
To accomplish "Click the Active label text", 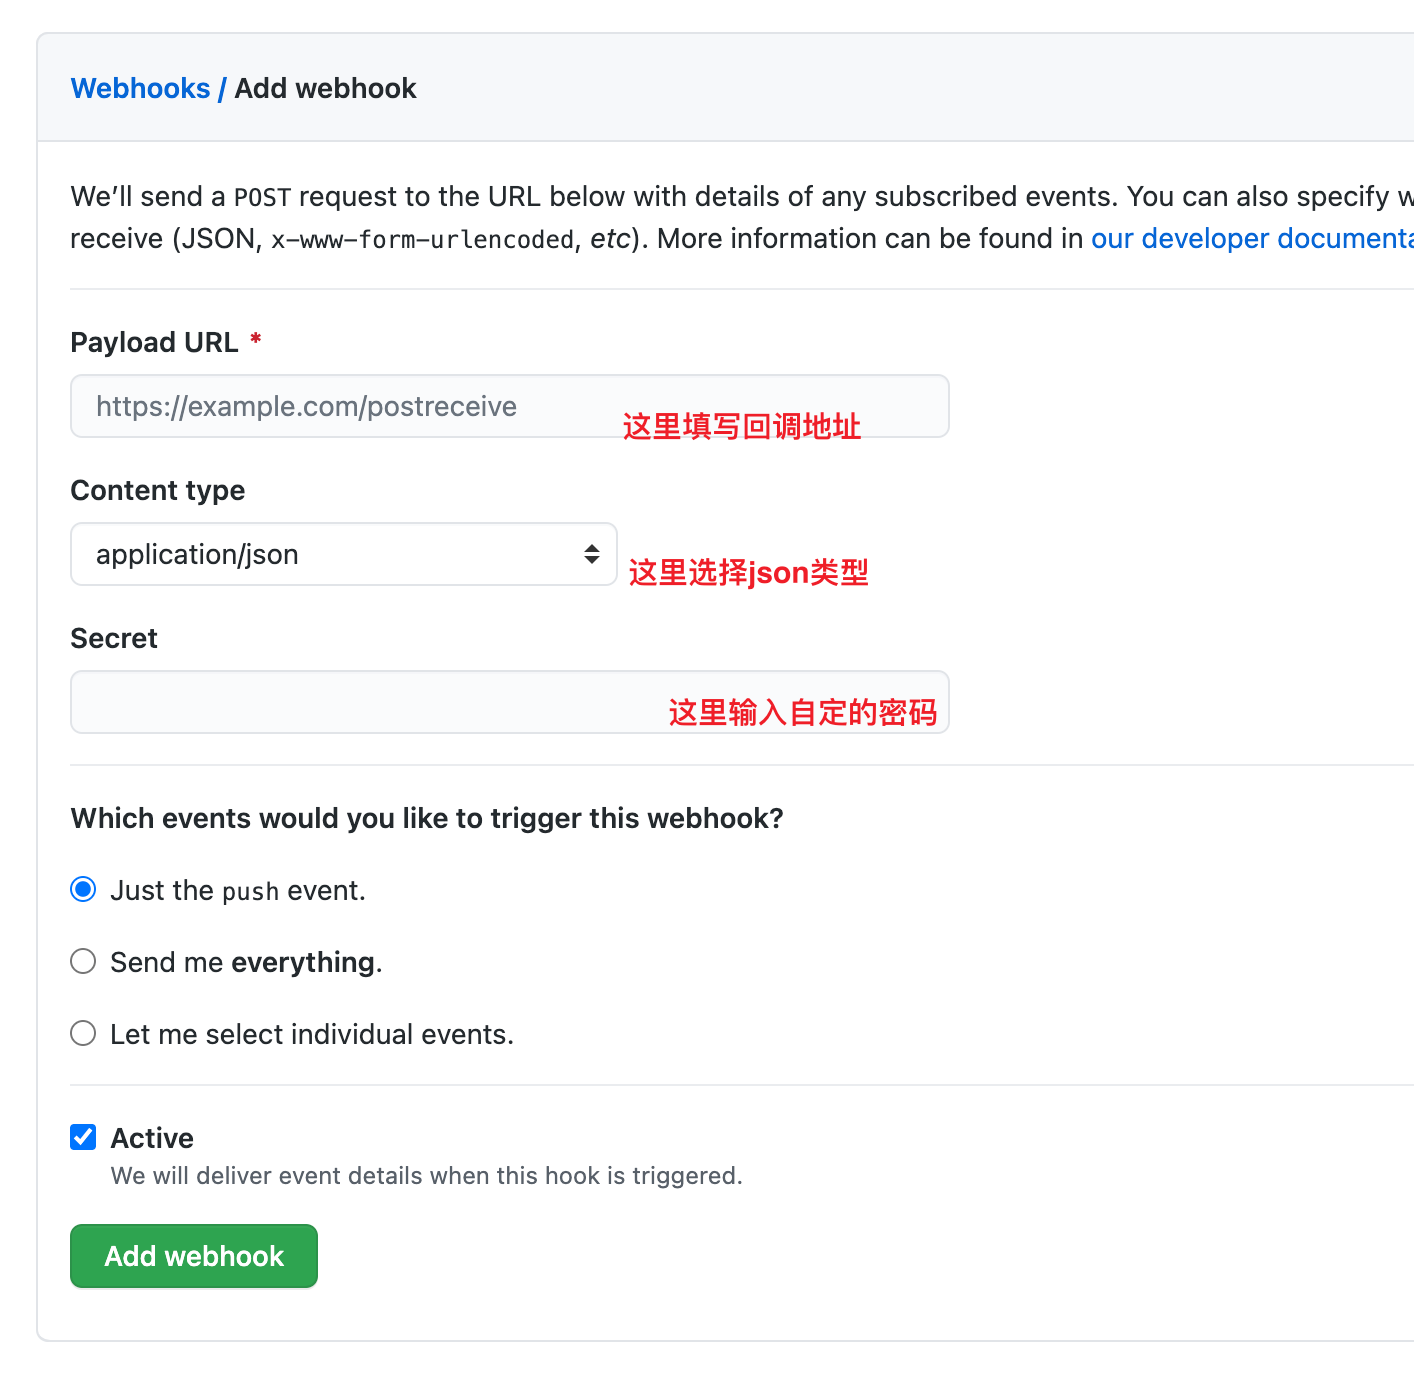I will pos(152,1138).
